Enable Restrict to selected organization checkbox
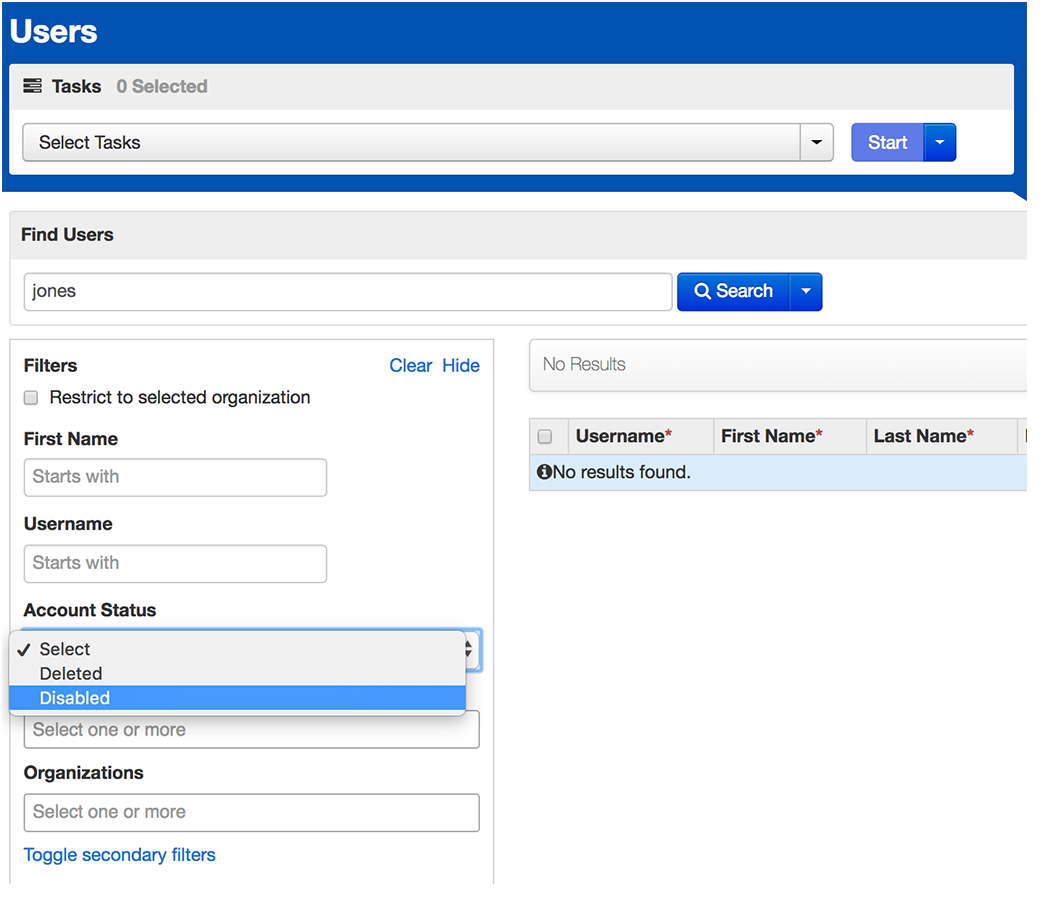1050x907 pixels. click(31, 398)
